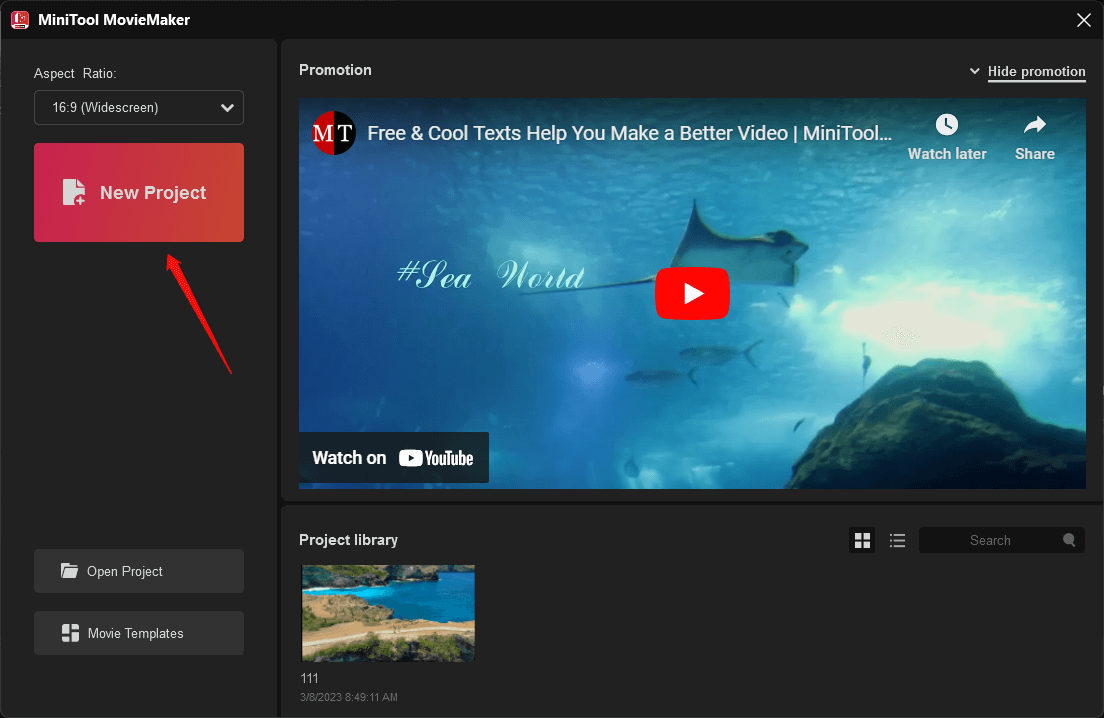
Task: Switch project library to grid view
Action: pyautogui.click(x=862, y=540)
